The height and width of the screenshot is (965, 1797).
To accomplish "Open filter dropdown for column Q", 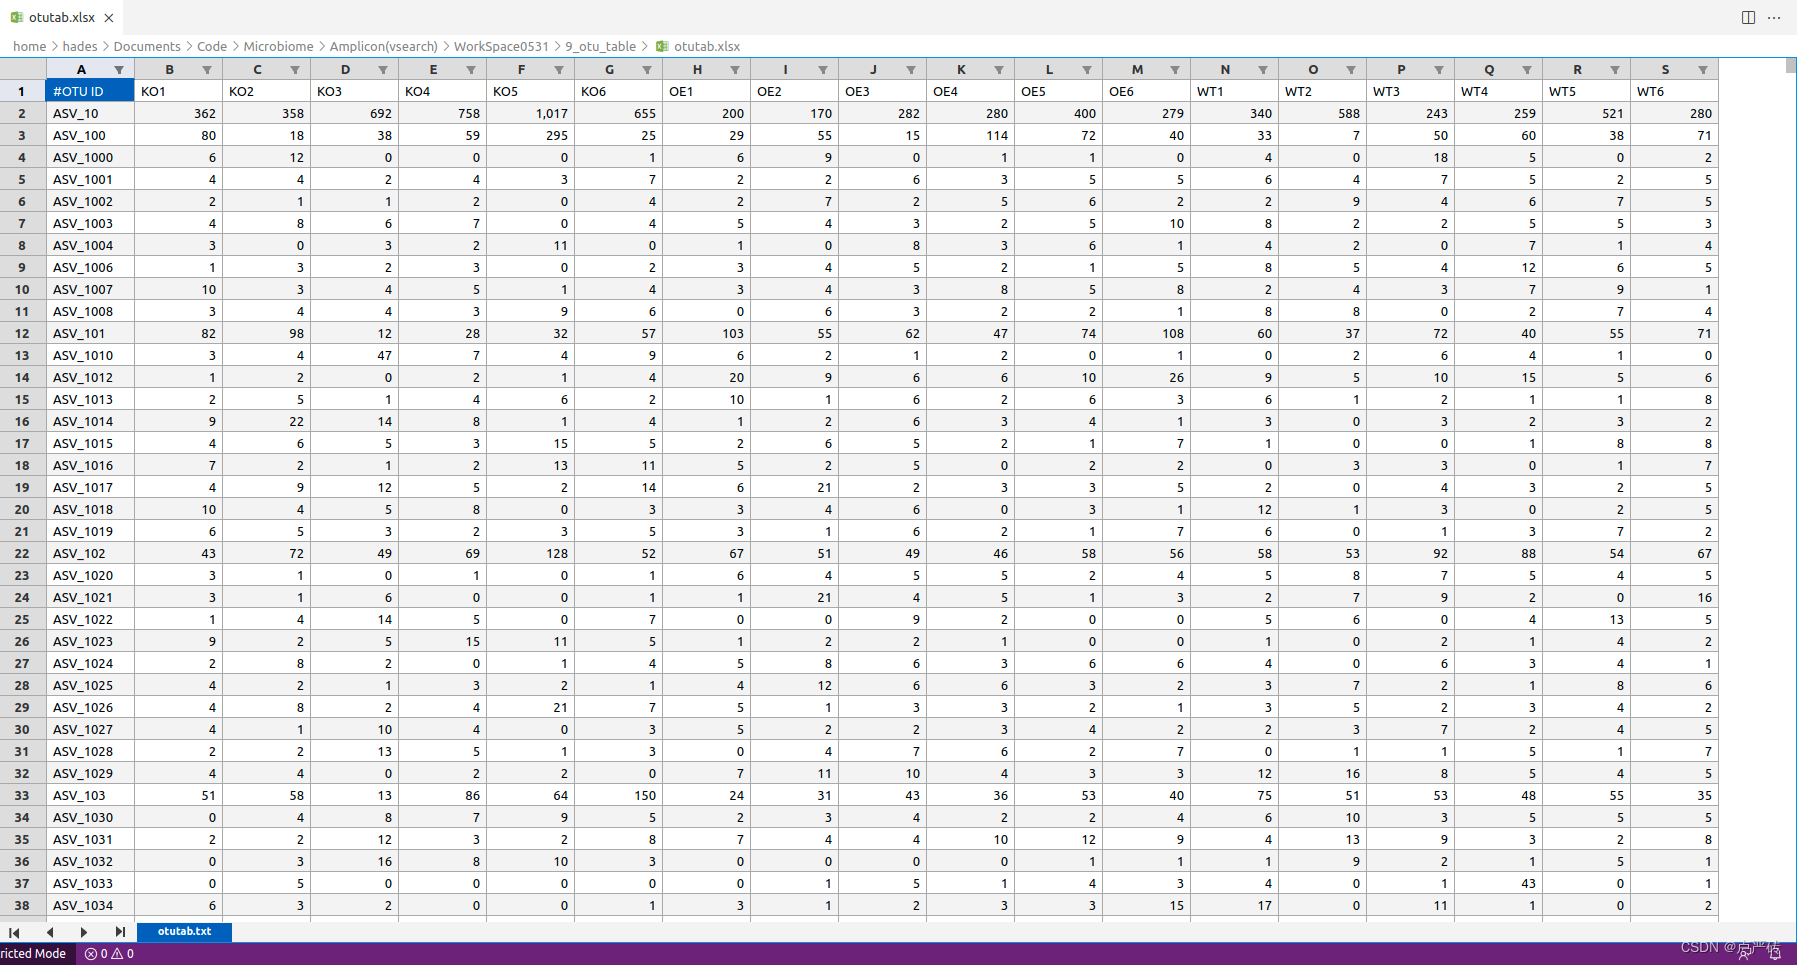I will click(x=1527, y=70).
